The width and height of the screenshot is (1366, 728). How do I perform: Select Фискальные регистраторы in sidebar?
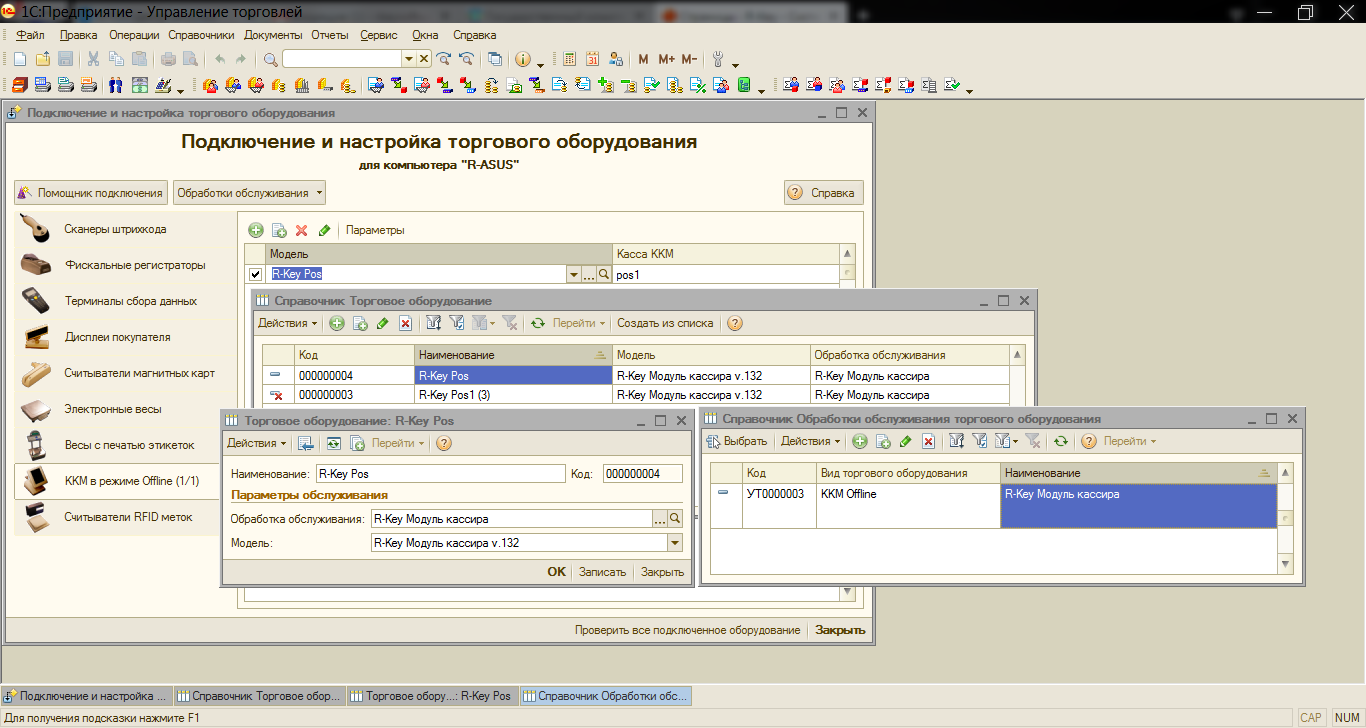click(135, 265)
